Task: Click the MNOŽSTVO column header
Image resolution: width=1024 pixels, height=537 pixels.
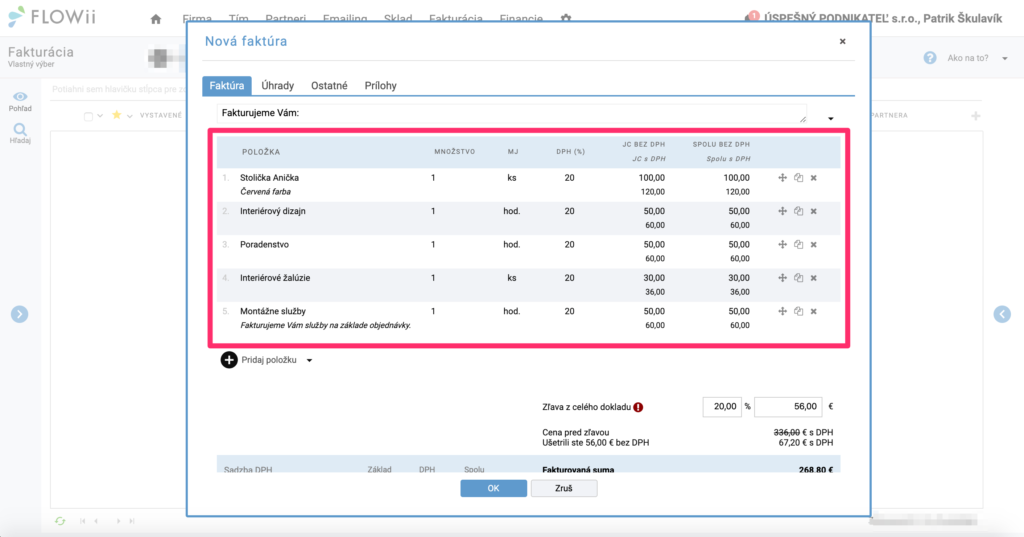Action: (x=455, y=152)
